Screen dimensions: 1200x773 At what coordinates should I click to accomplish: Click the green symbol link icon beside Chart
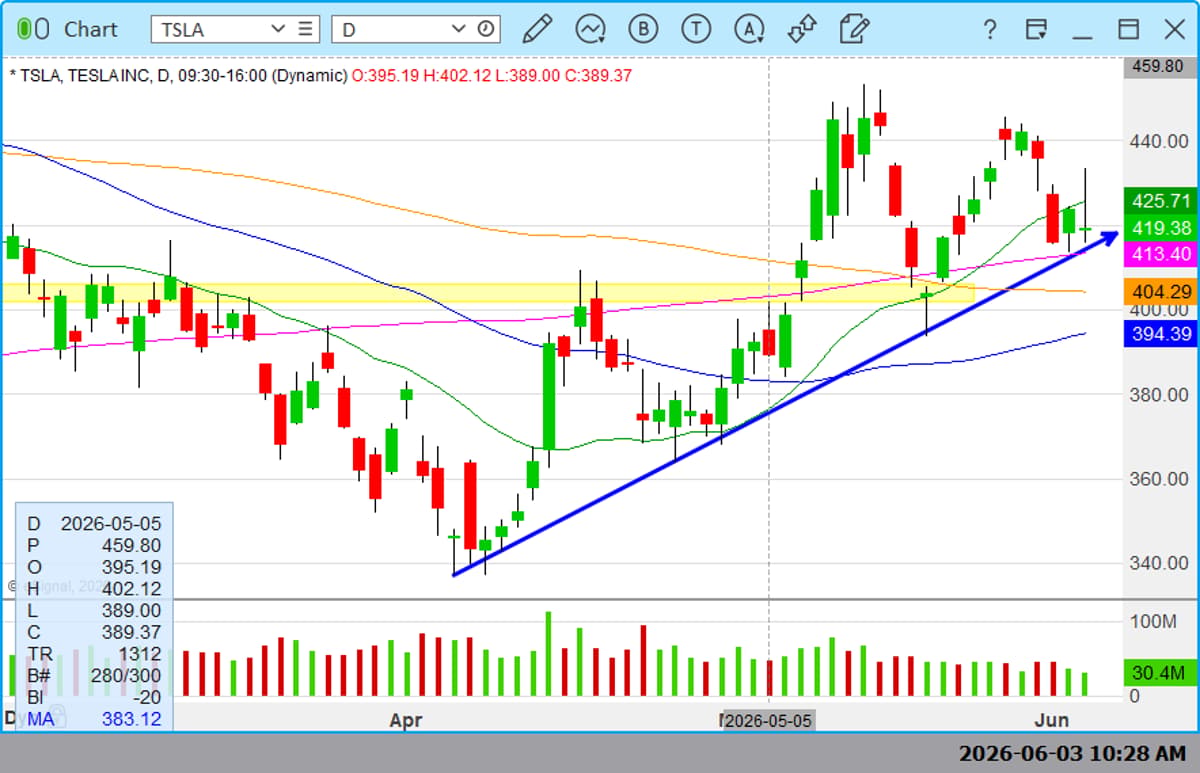pyautogui.click(x=33, y=29)
